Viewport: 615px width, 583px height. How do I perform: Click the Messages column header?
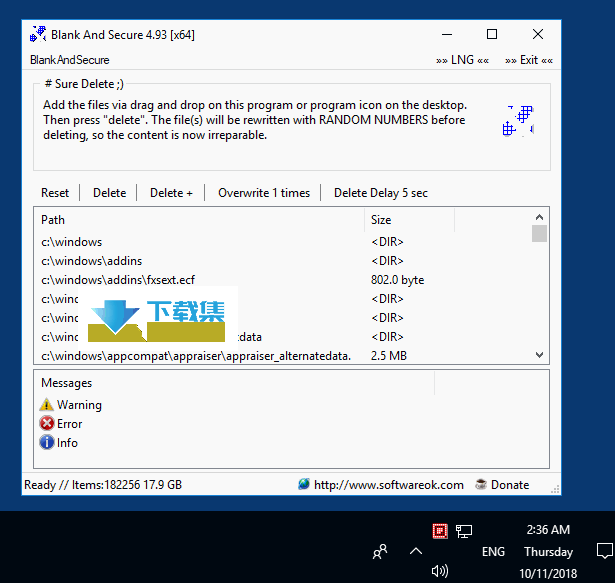point(234,383)
